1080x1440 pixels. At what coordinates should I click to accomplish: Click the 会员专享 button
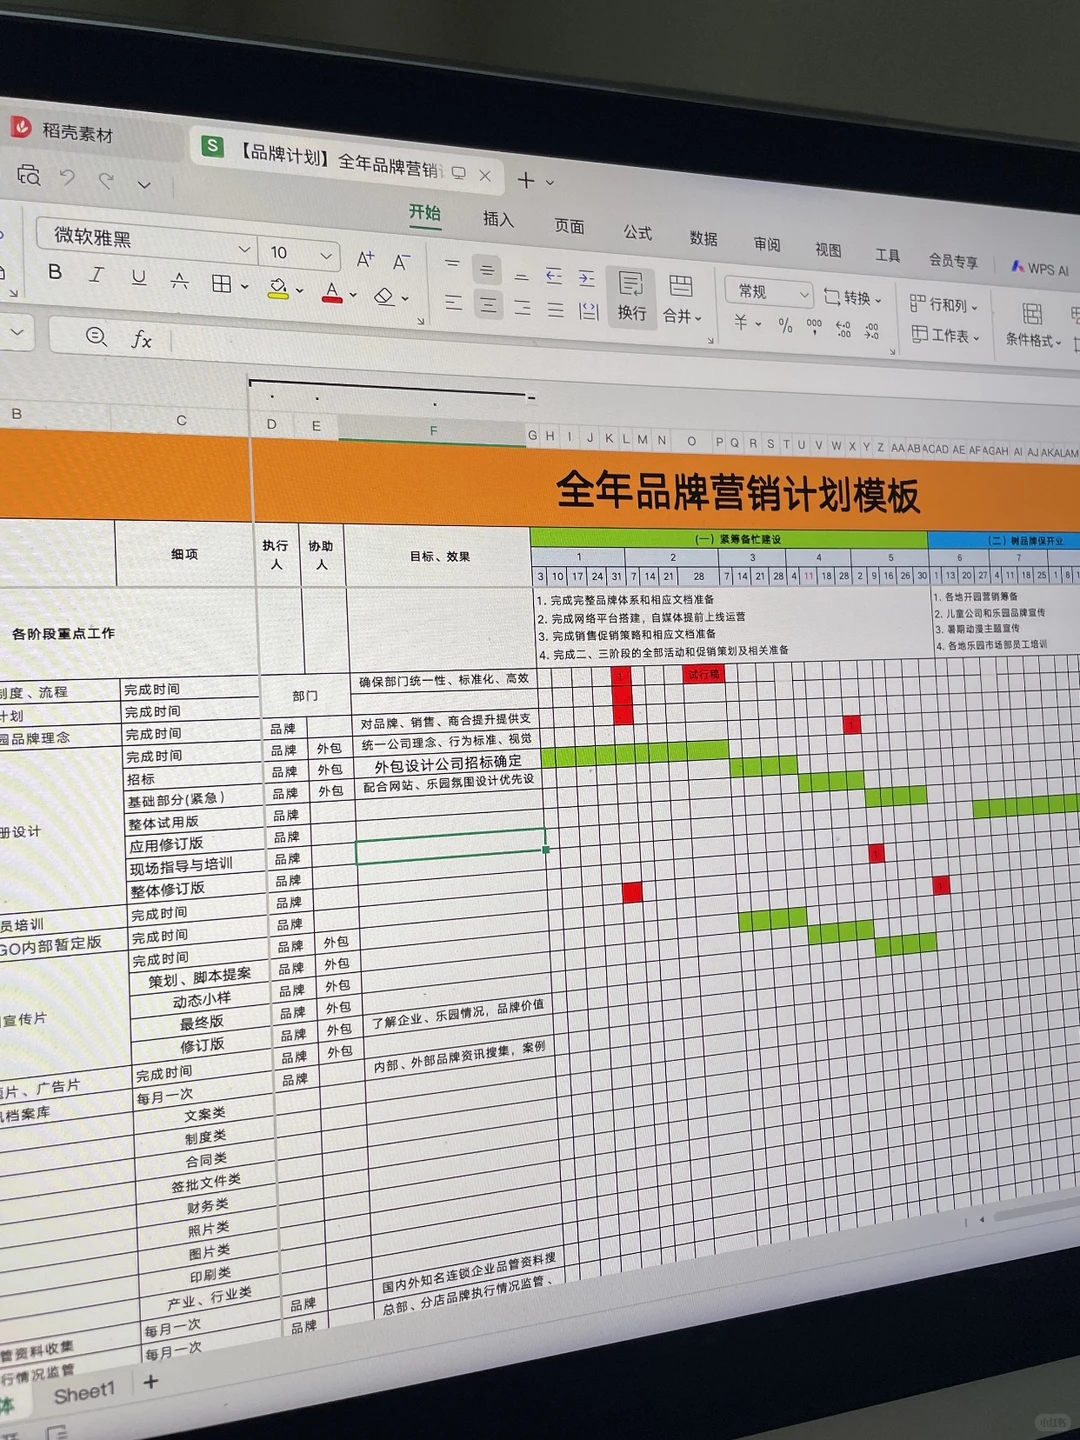[x=955, y=261]
